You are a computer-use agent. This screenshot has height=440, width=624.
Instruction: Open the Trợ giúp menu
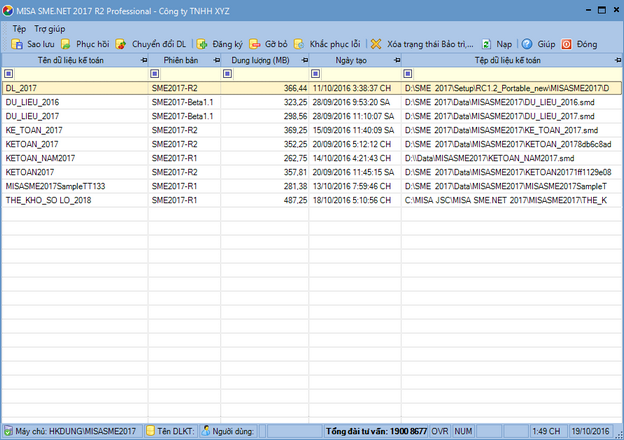(49, 29)
